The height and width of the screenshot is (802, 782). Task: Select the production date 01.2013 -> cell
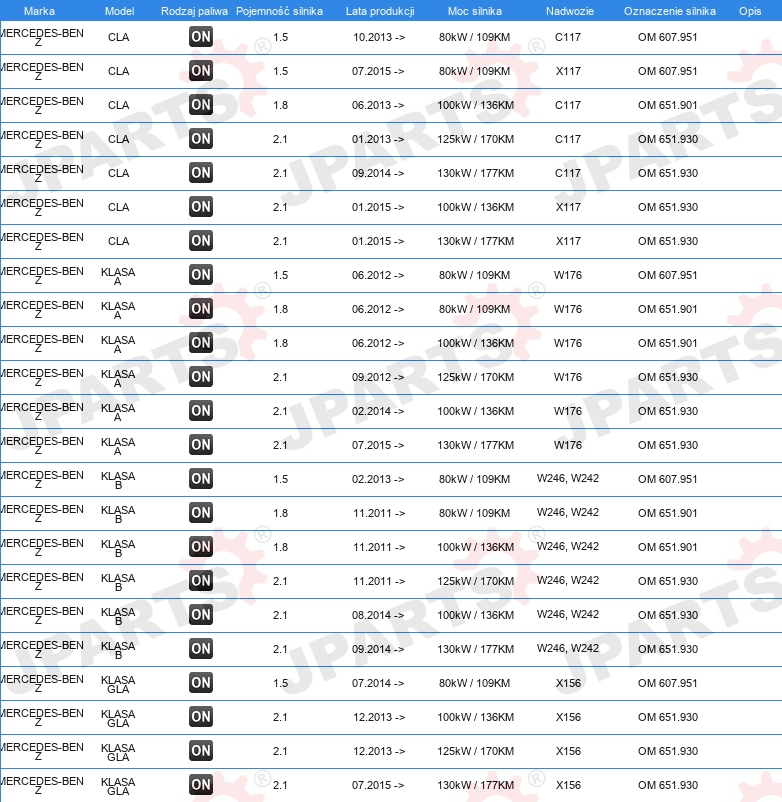tap(378, 139)
